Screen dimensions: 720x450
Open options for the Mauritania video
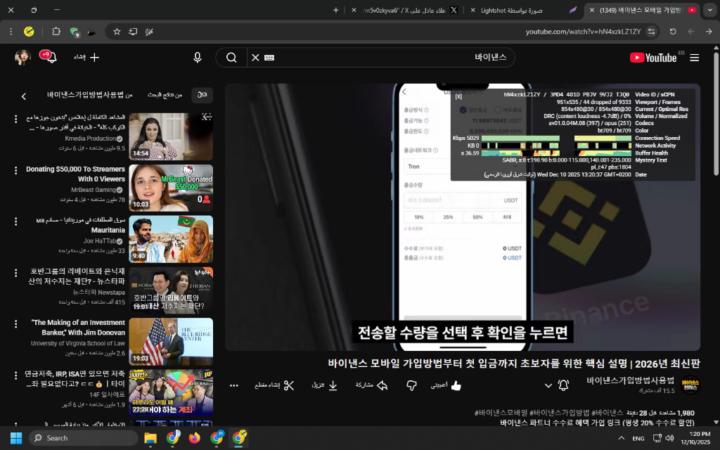pos(16,221)
